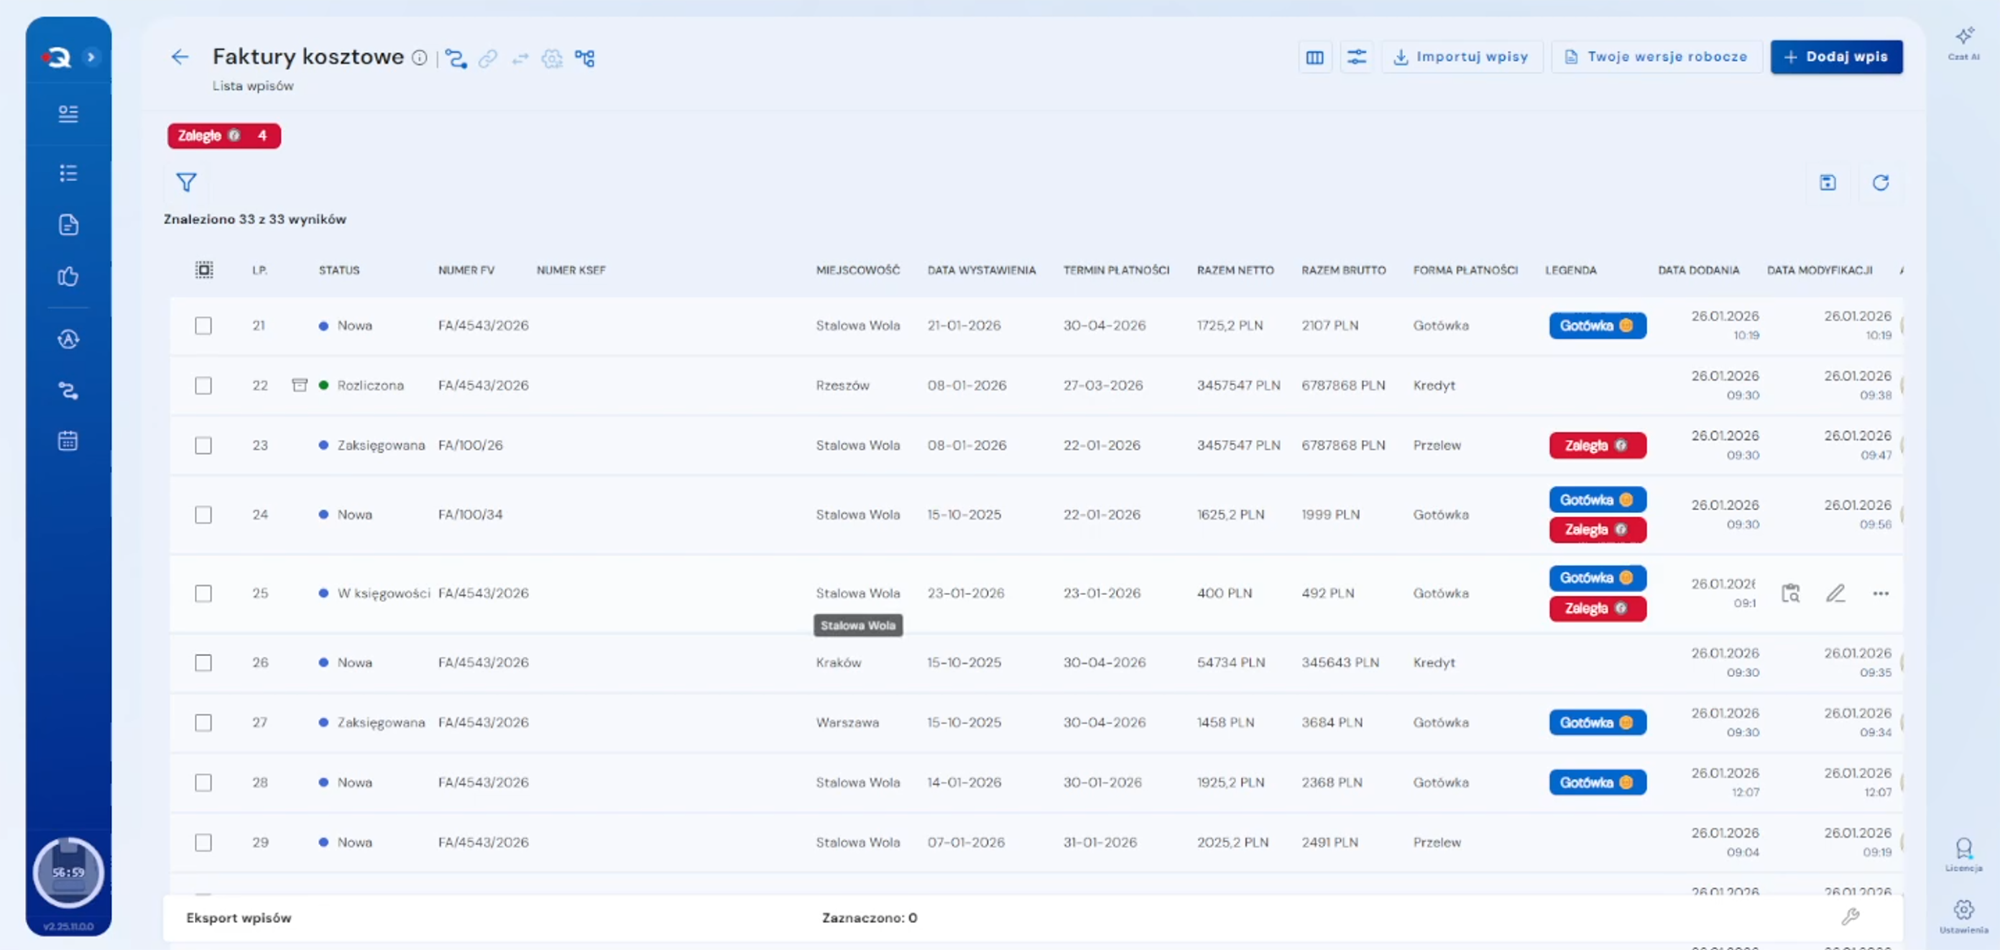Viewport: 2000px width, 950px height.
Task: Tick the checkbox for row 21
Action: [x=204, y=326]
